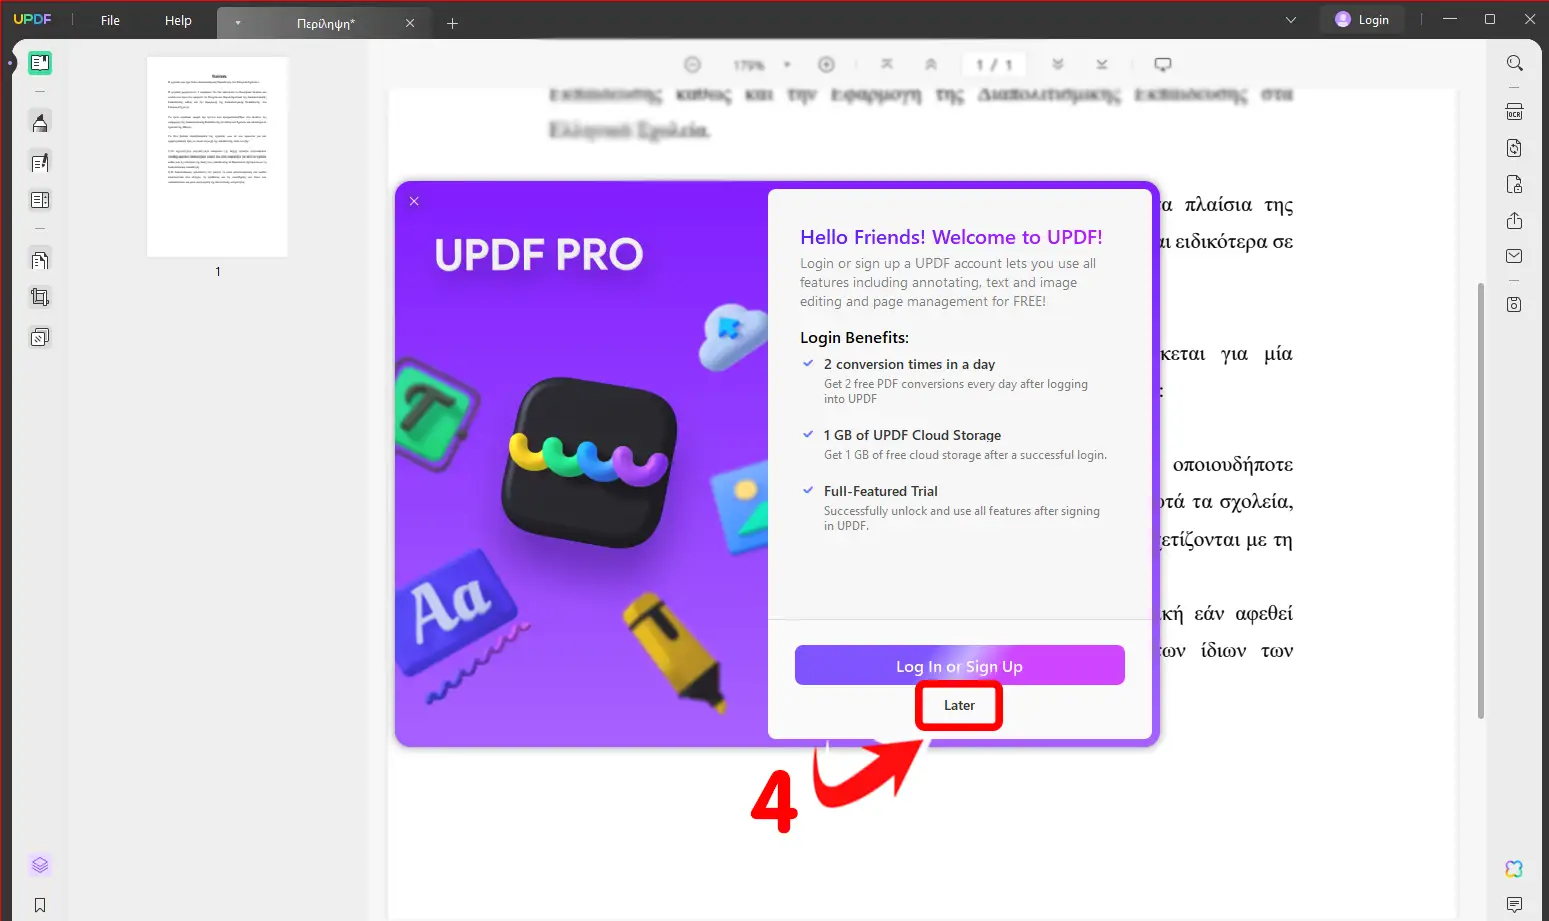Click the zoom in plus icon
1549x921 pixels.
(x=826, y=64)
